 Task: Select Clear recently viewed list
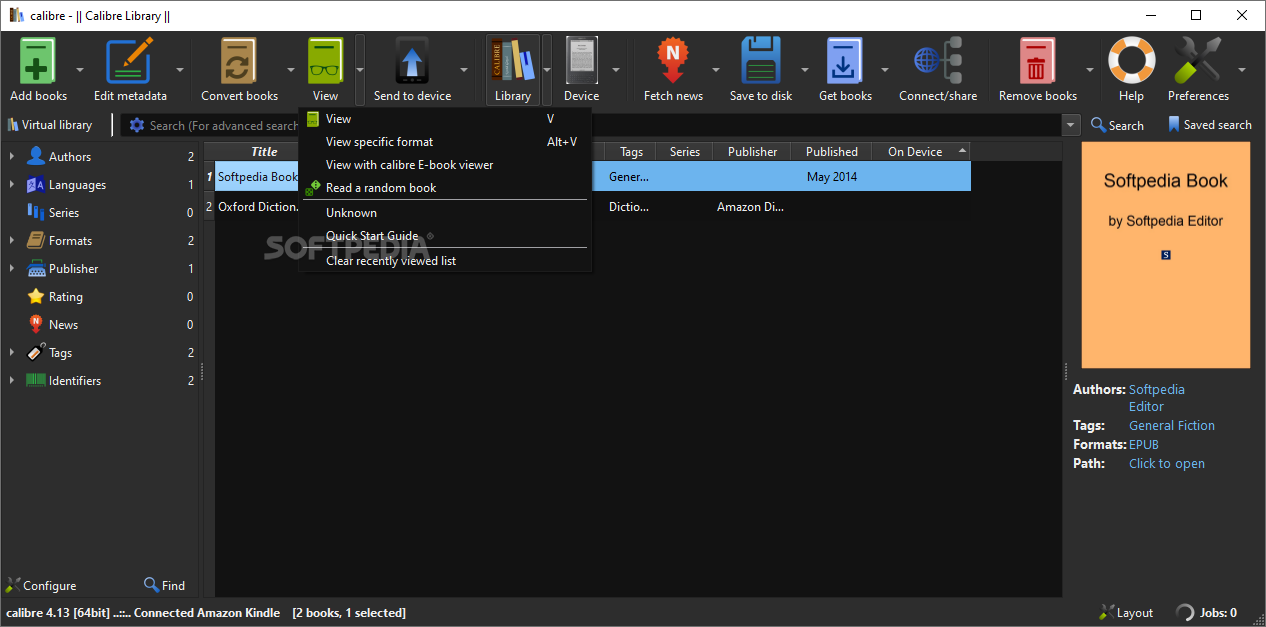click(446, 261)
